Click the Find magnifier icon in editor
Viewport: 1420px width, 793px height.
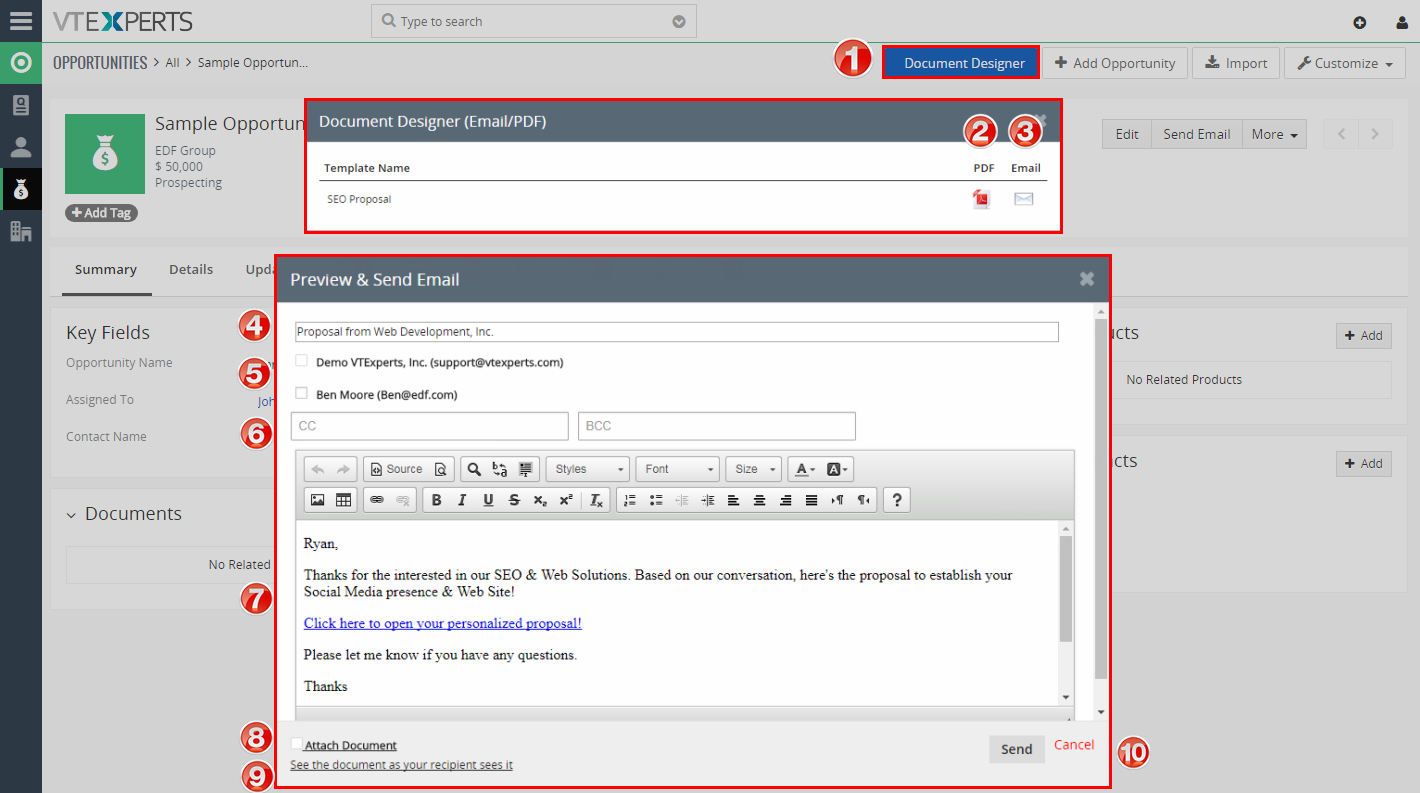tap(474, 469)
